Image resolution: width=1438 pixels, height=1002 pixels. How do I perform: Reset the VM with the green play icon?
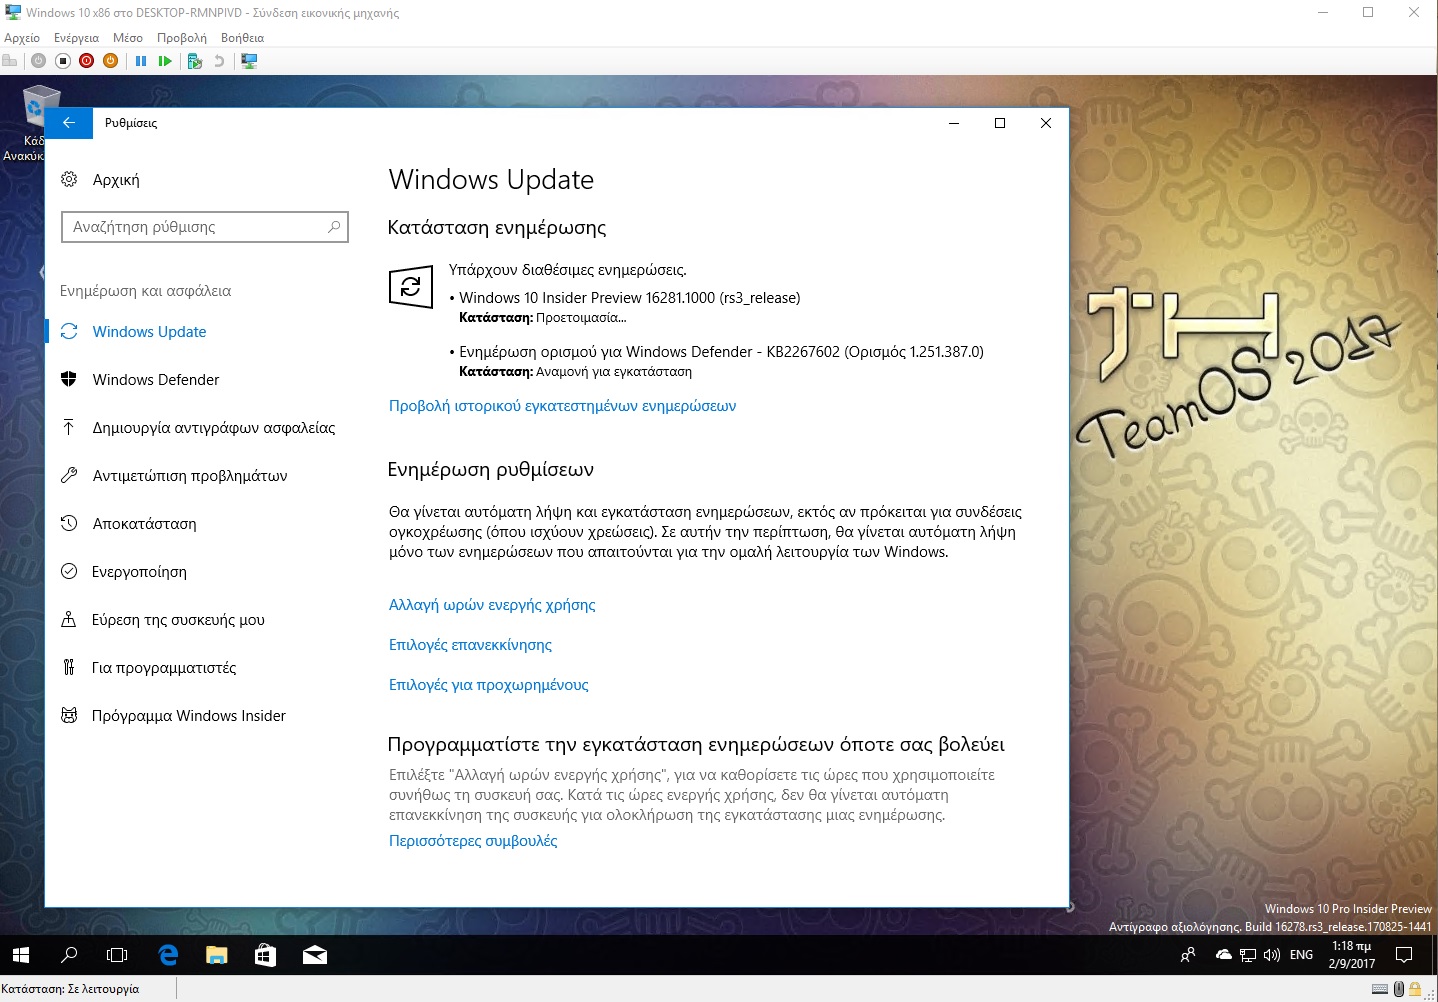pos(165,61)
